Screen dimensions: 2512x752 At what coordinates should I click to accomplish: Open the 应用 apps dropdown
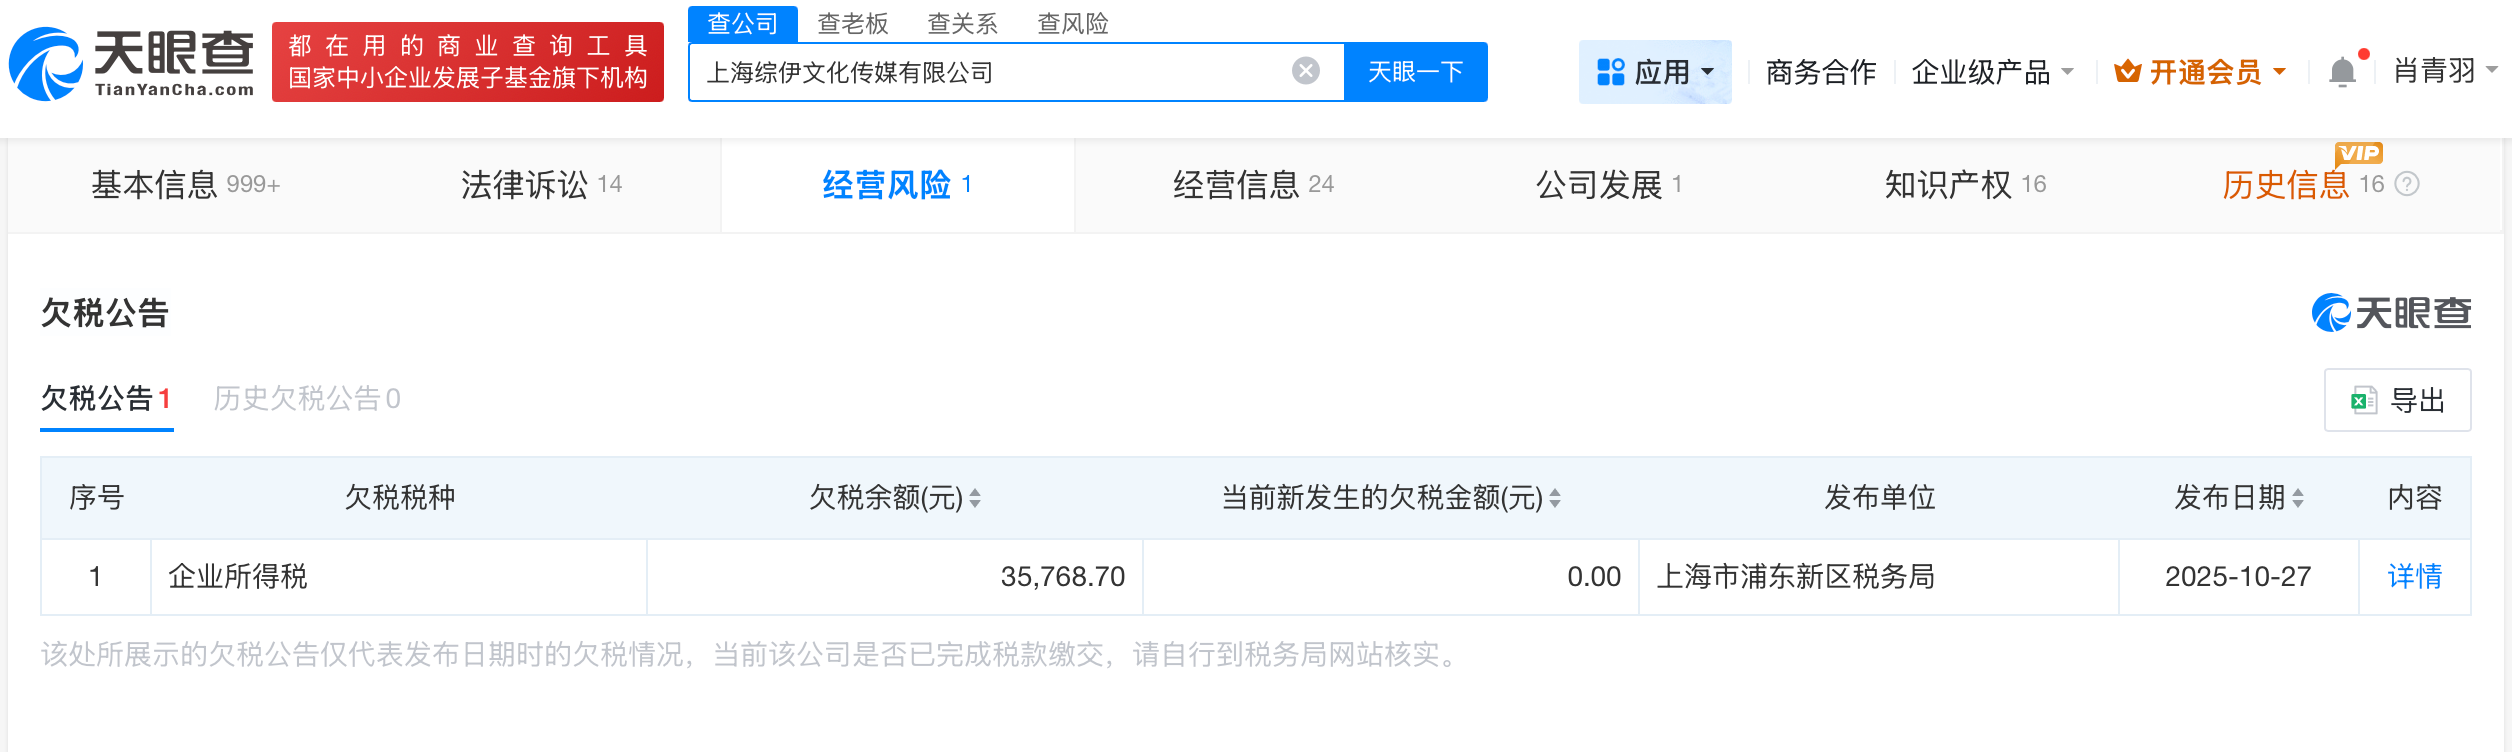[x=1655, y=72]
